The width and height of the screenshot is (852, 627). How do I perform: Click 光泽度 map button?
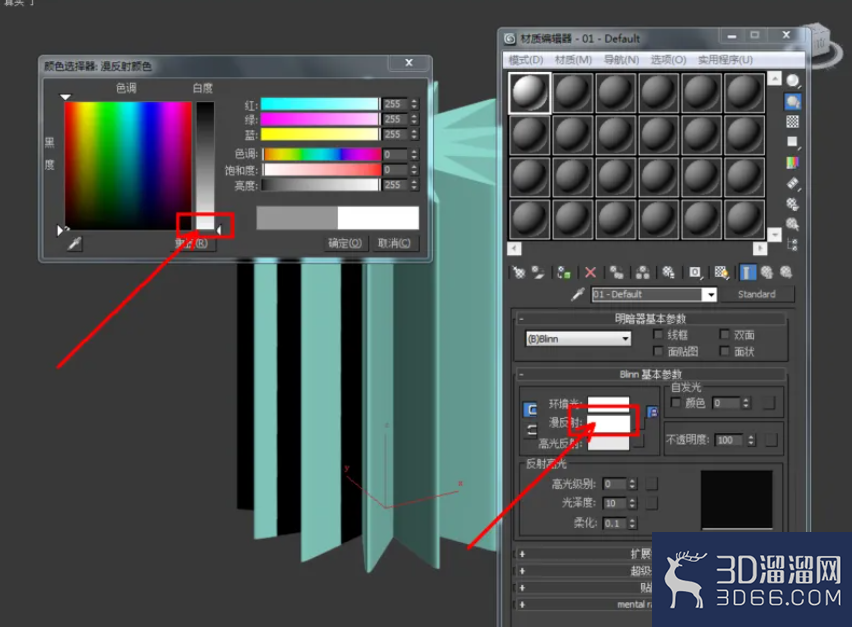coord(651,503)
